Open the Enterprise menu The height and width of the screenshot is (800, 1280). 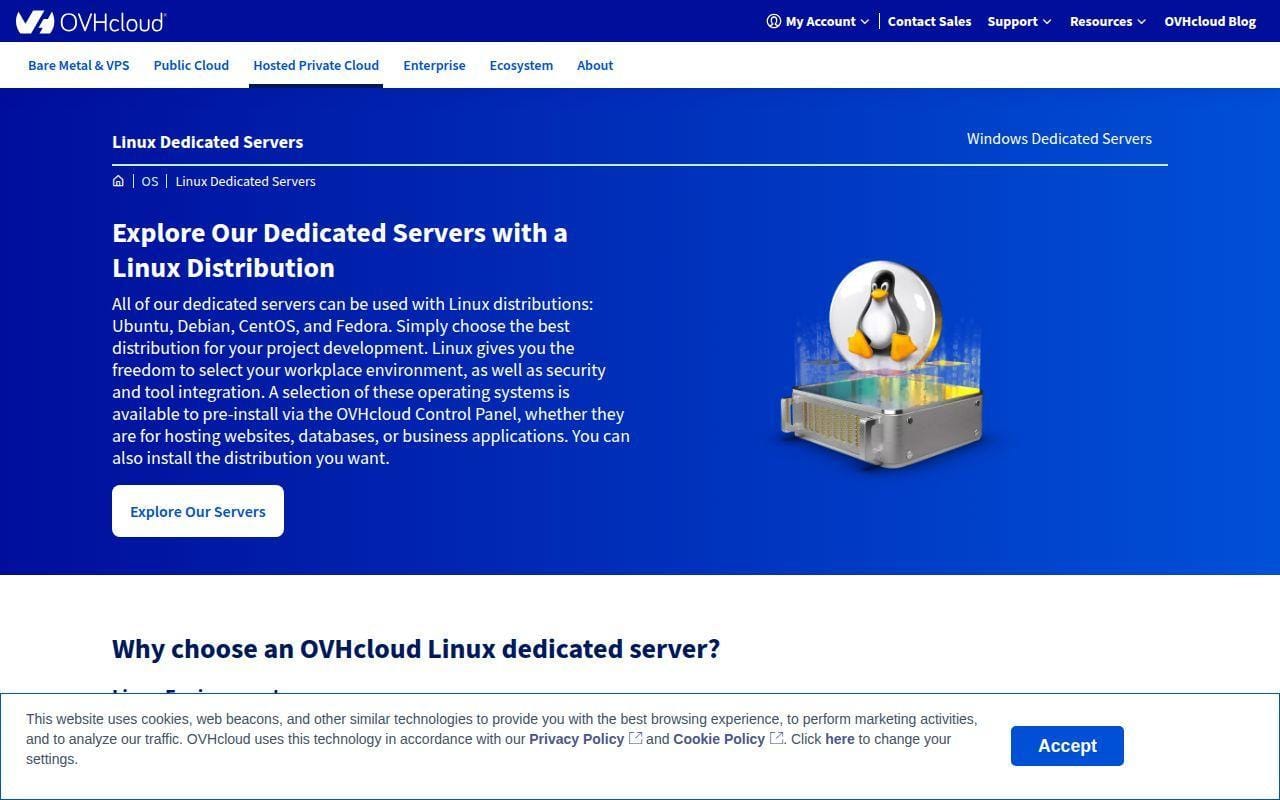[434, 65]
